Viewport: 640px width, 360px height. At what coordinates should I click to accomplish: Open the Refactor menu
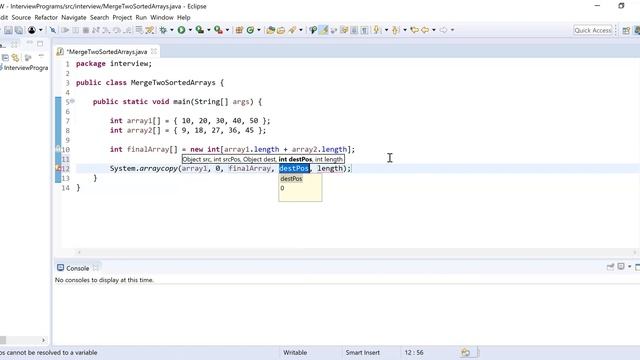point(46,18)
